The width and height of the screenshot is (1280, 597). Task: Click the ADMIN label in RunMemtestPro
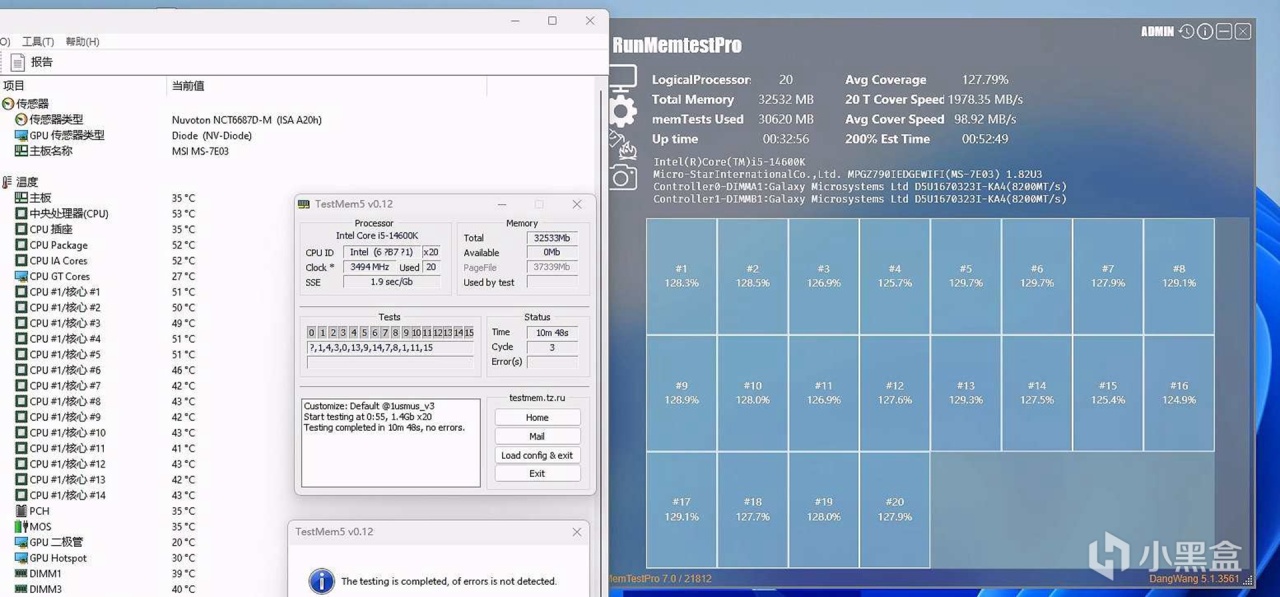point(1157,32)
